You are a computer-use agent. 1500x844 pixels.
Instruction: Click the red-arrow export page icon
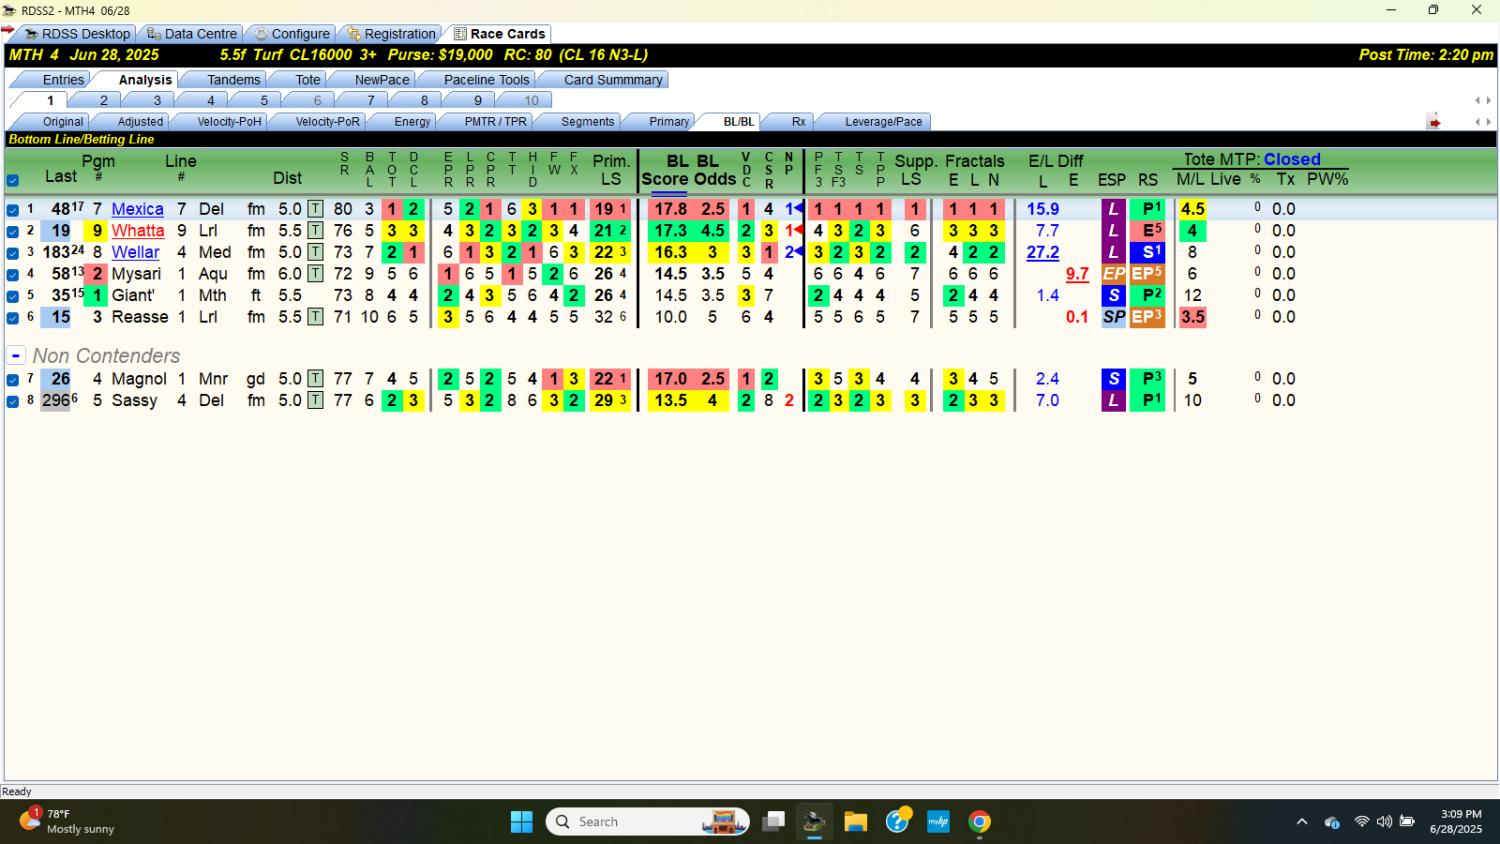[x=1434, y=122]
